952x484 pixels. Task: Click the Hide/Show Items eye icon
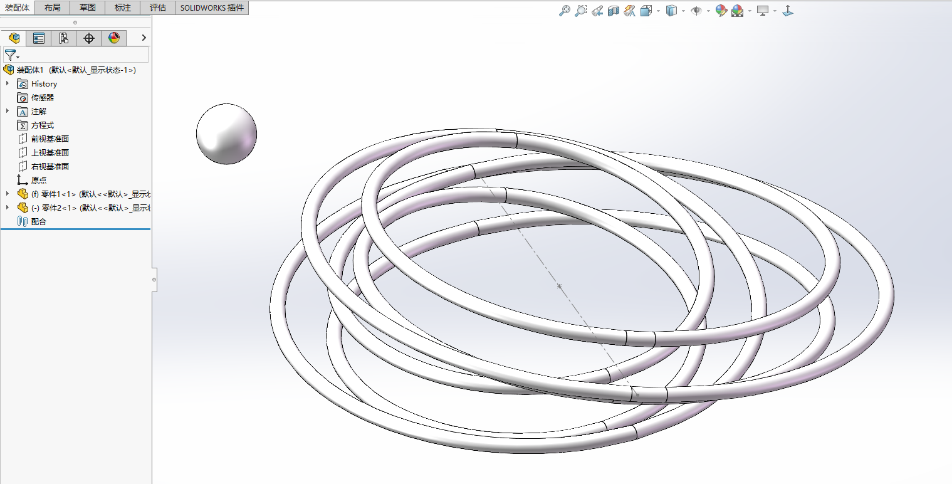click(696, 10)
